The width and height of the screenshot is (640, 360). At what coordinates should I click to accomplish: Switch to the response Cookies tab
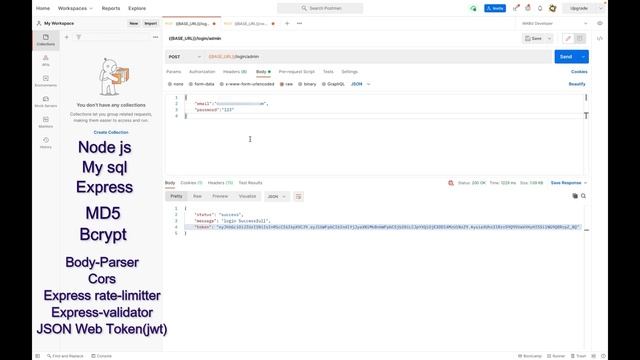click(191, 183)
